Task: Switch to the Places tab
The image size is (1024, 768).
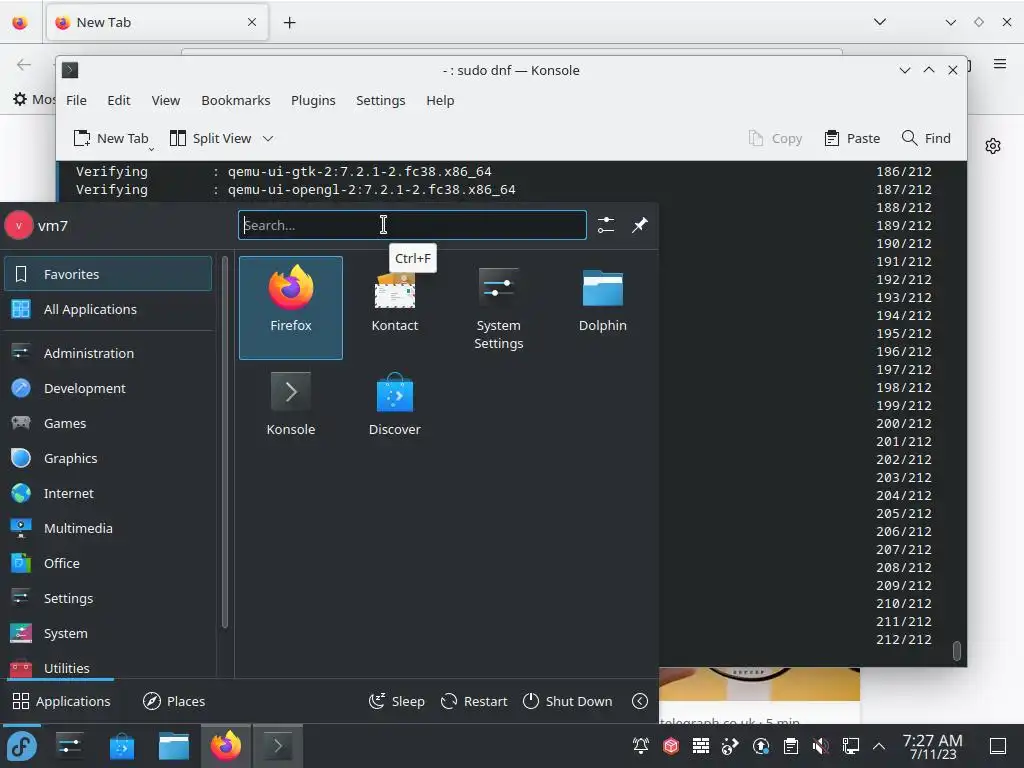Action: click(x=174, y=701)
